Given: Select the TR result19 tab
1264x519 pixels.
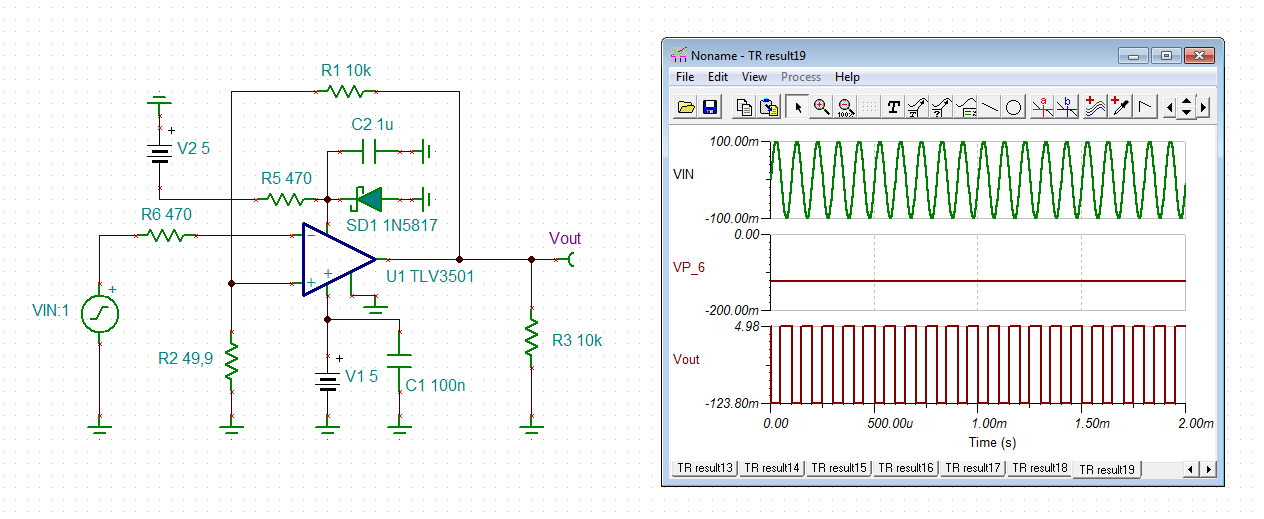Looking at the screenshot, I should click(1107, 469).
